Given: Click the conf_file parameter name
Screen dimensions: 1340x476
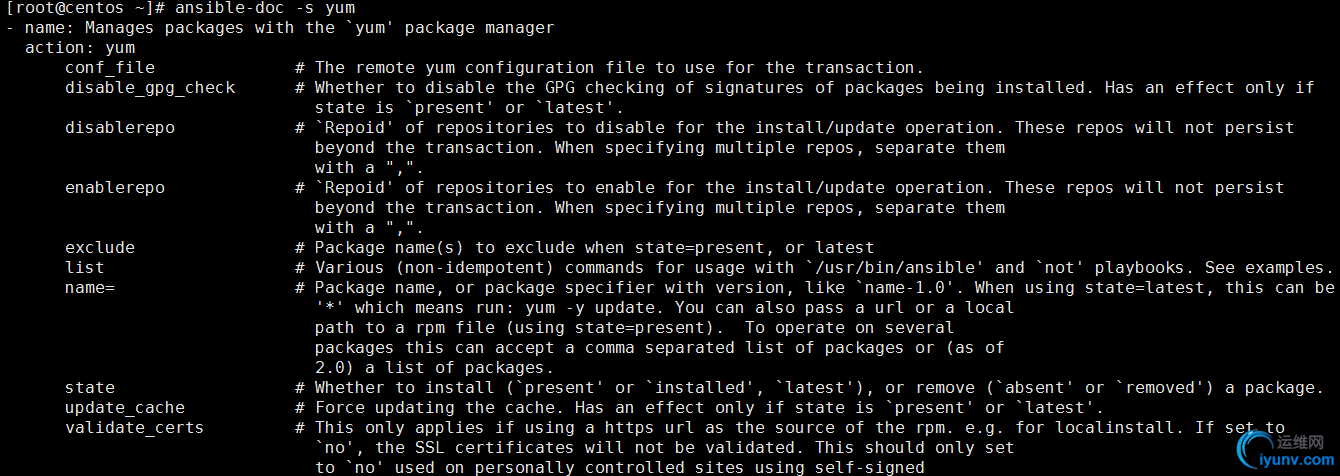Looking at the screenshot, I should coord(110,68).
